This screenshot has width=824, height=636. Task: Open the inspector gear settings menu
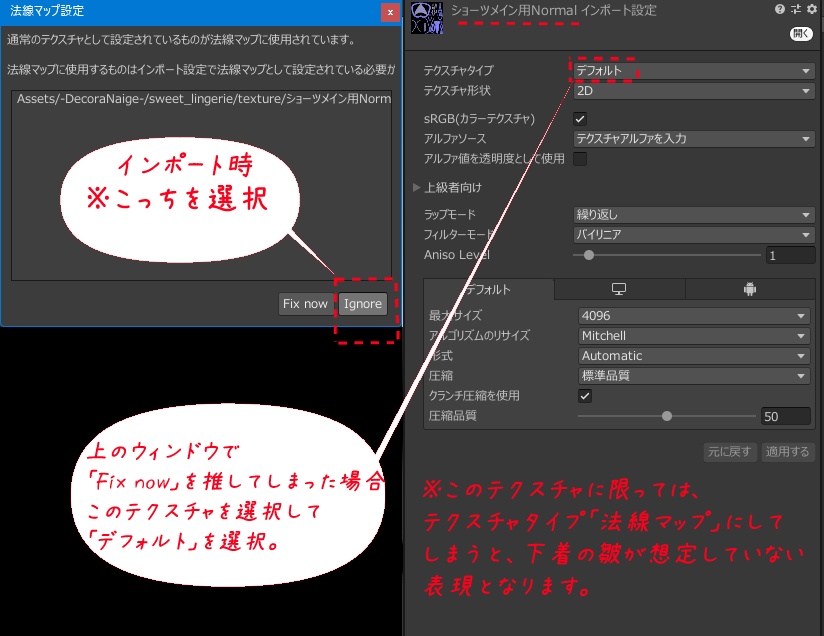(x=812, y=9)
